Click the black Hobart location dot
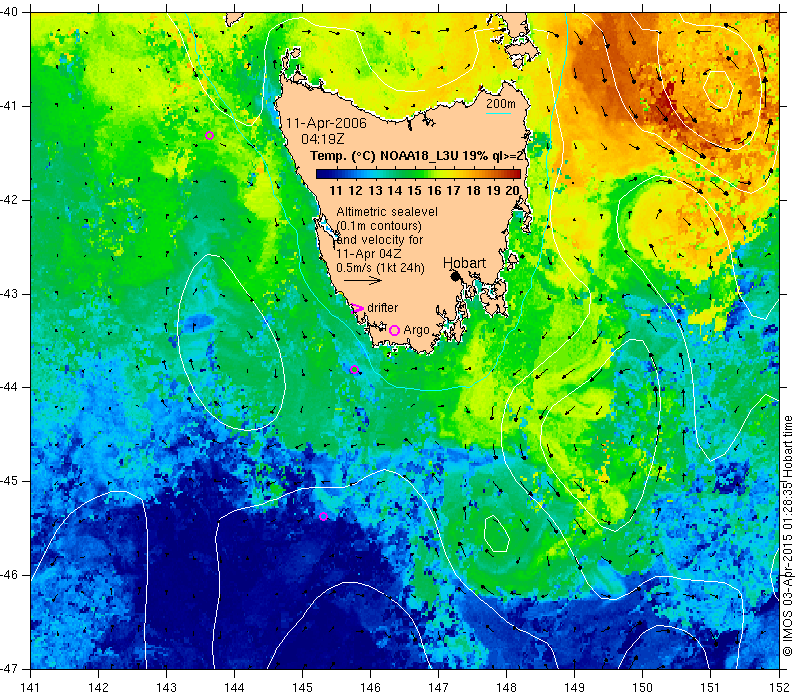Screen dimensions: 800x700 (456, 277)
